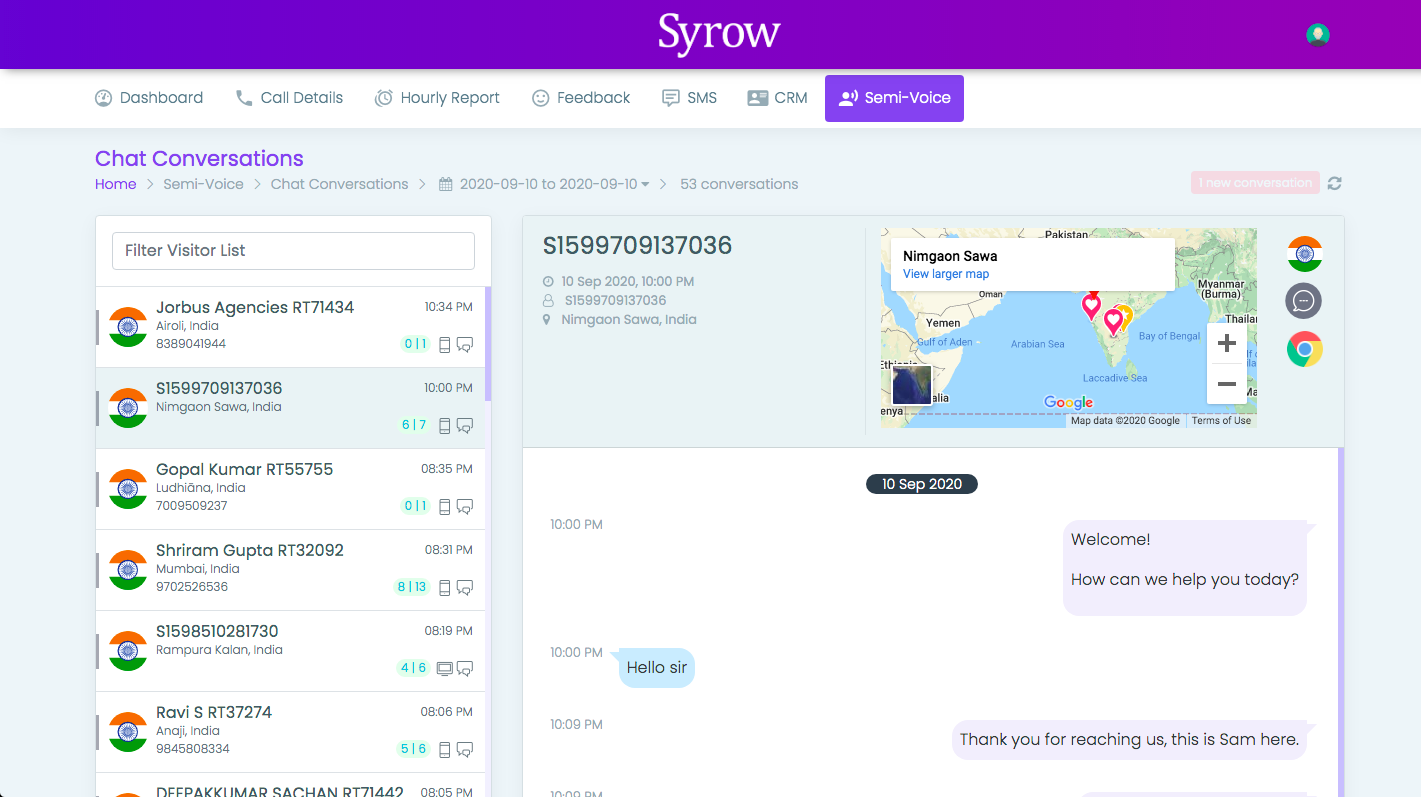Click the Thank you for reaching us message
Viewport: 1421px width, 797px height.
tap(1129, 740)
